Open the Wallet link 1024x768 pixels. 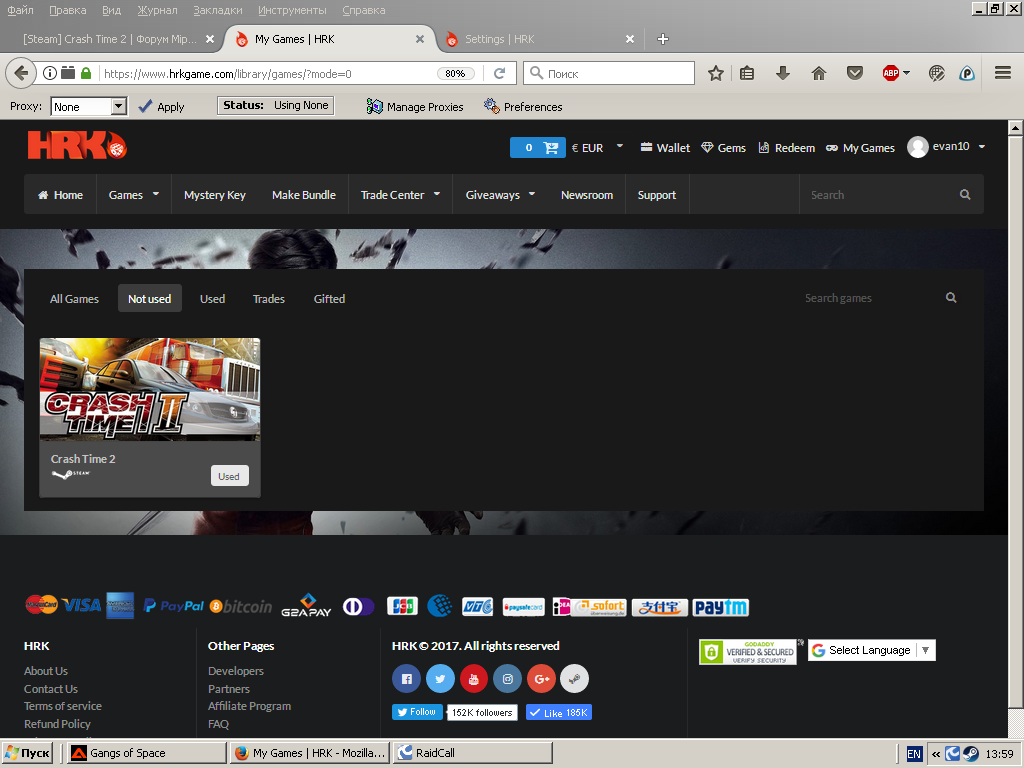coord(665,148)
